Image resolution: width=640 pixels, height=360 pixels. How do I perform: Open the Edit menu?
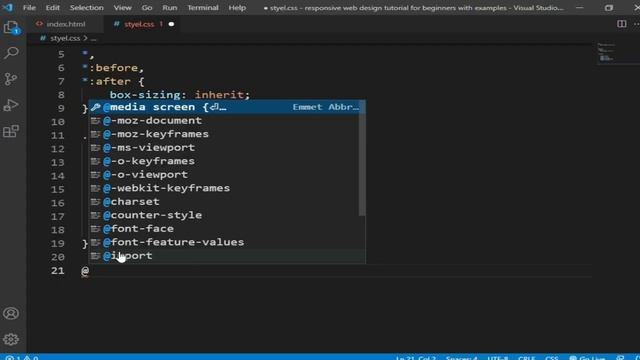pos(52,8)
